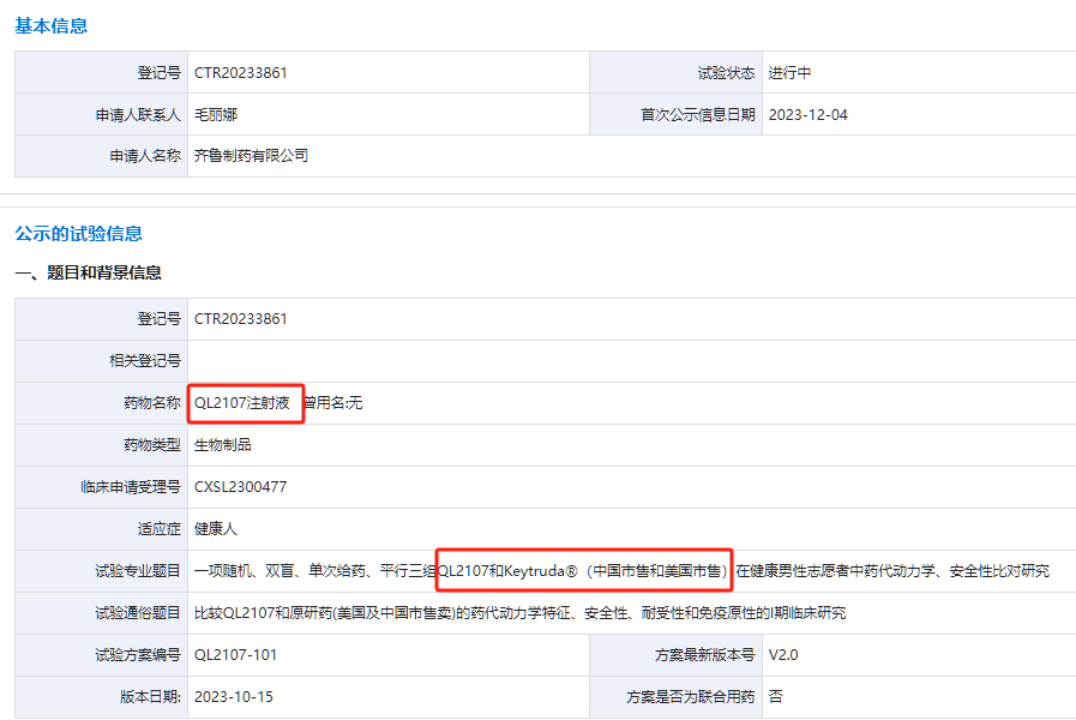Click the 公示的试验信息 section heading
This screenshot has width=1076, height=720.
pyautogui.click(x=78, y=234)
